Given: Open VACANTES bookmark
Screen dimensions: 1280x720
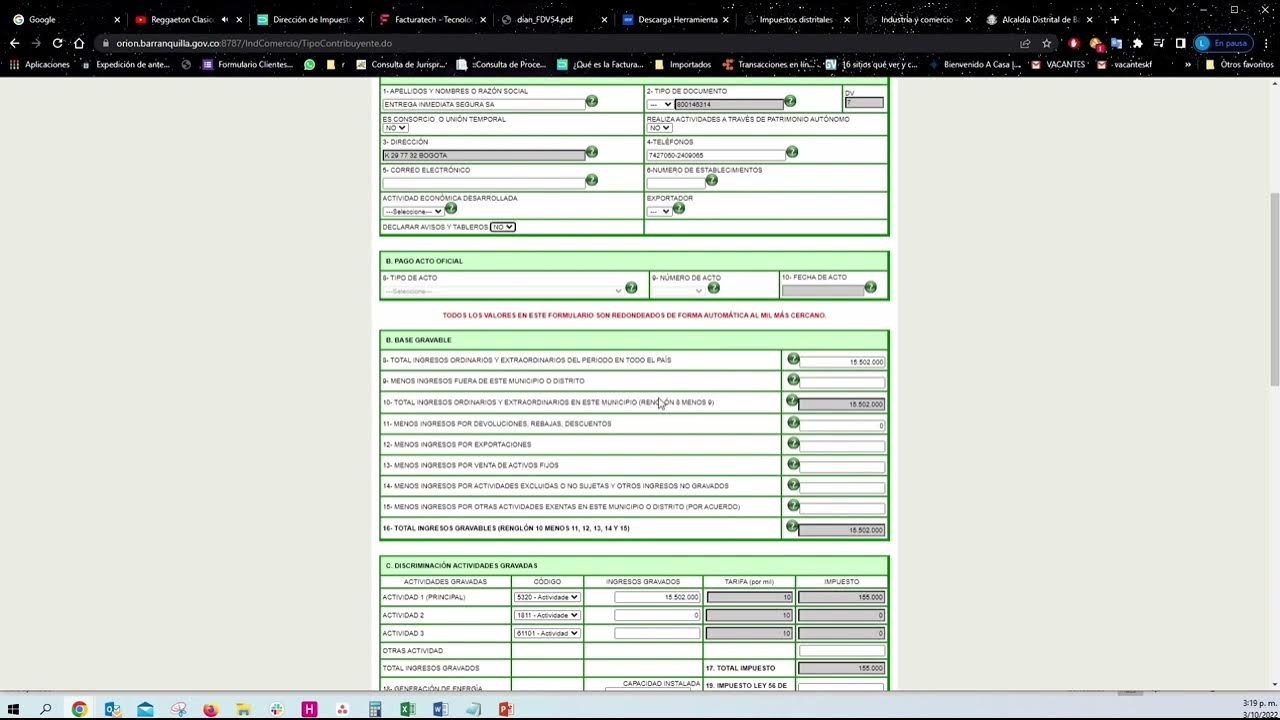Looking at the screenshot, I should coord(1058,64).
